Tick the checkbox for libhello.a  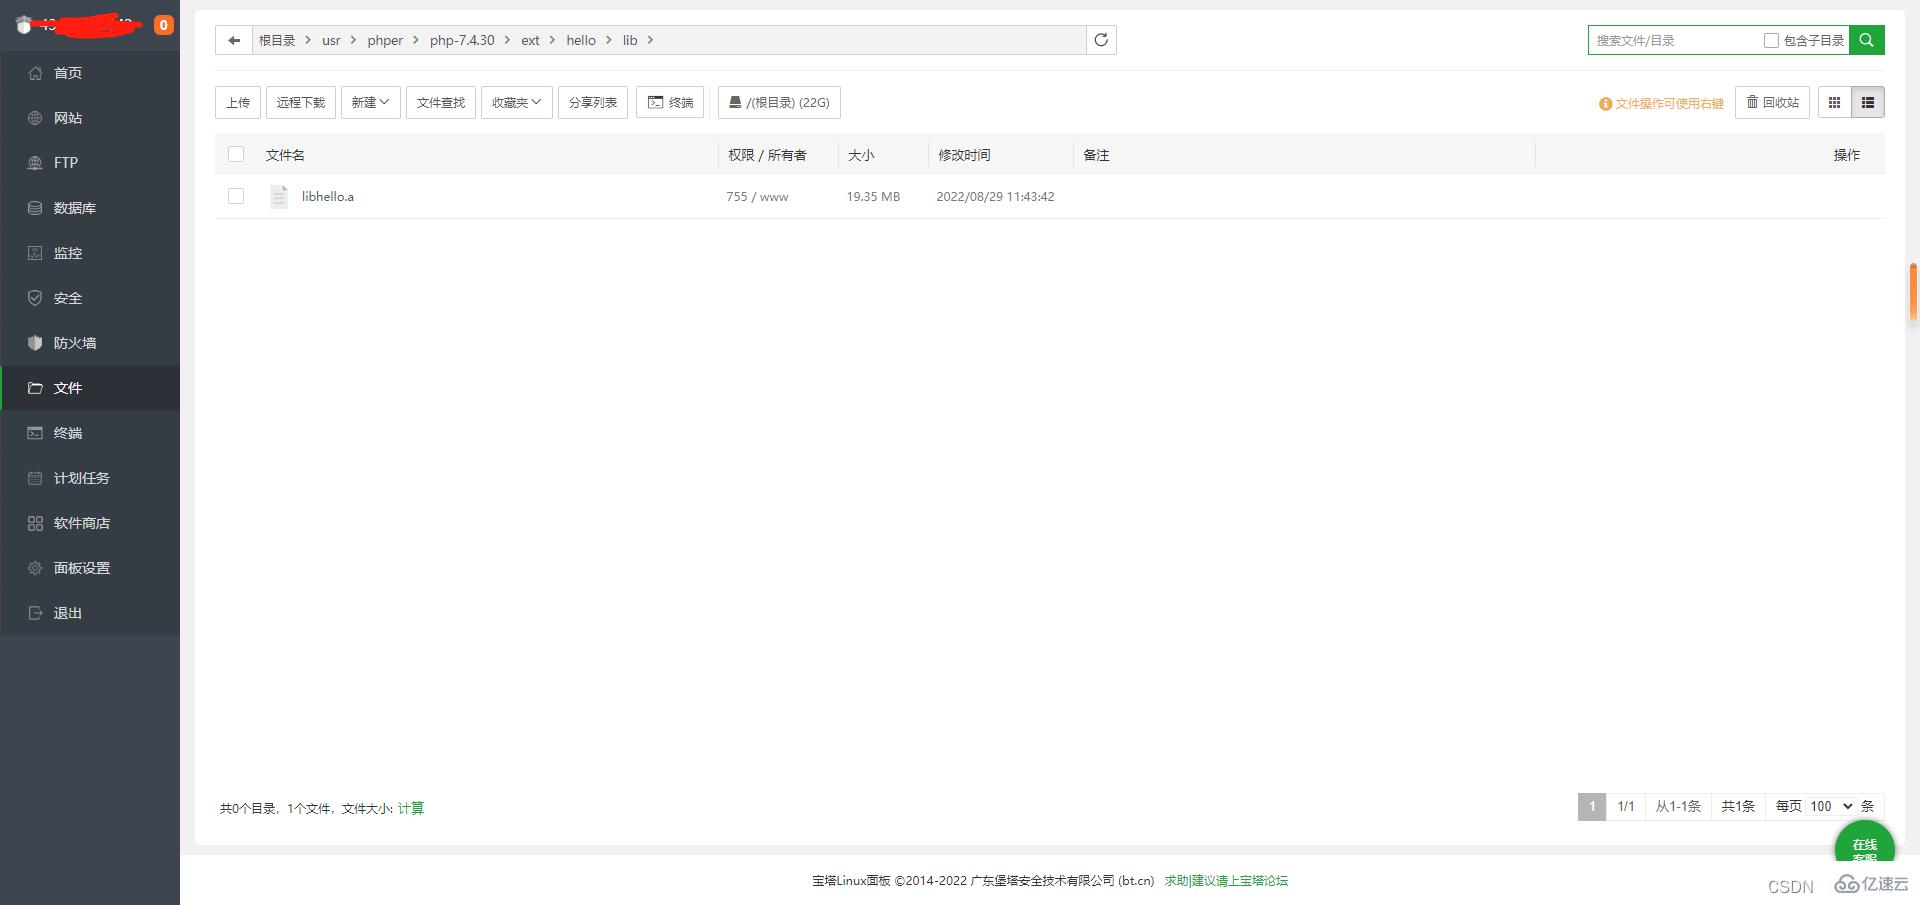(236, 196)
